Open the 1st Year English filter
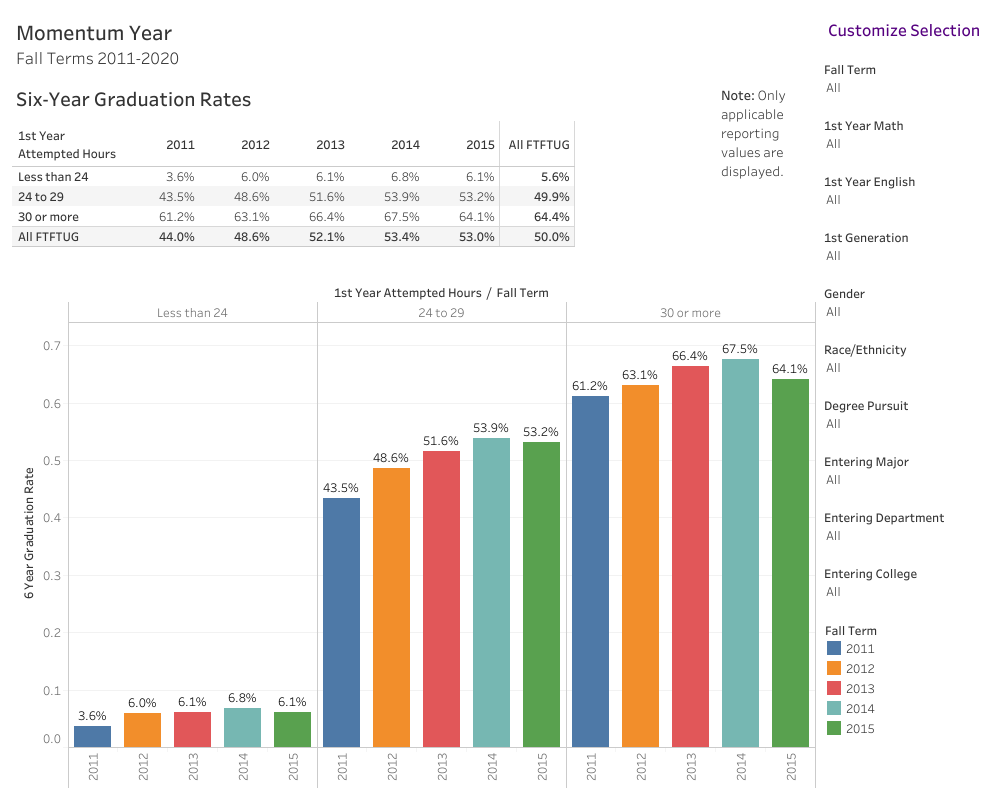This screenshot has height=799, width=999. [x=900, y=200]
